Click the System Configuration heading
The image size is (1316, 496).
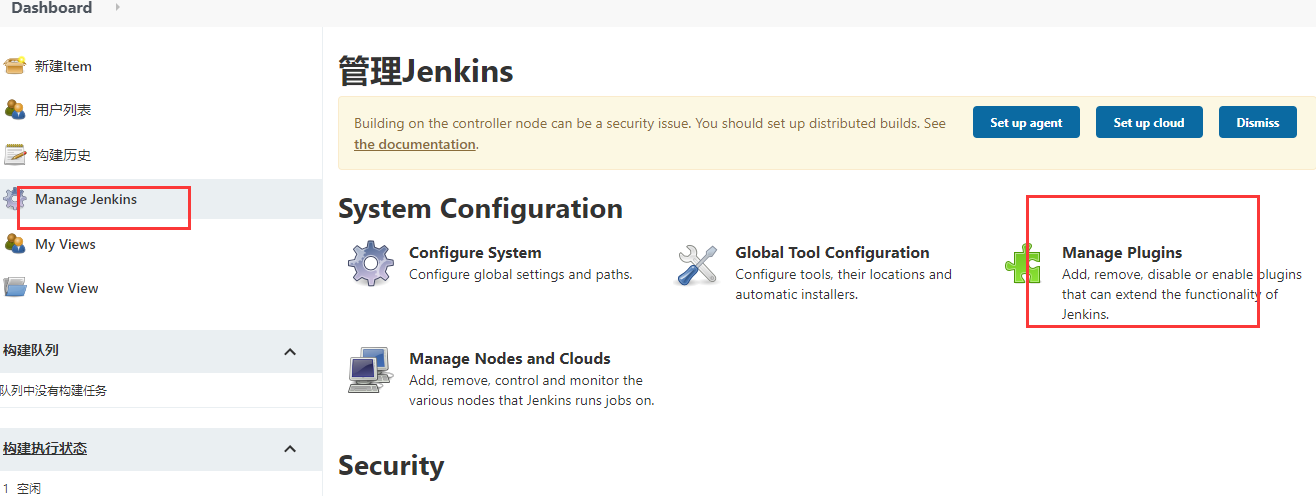[x=480, y=208]
